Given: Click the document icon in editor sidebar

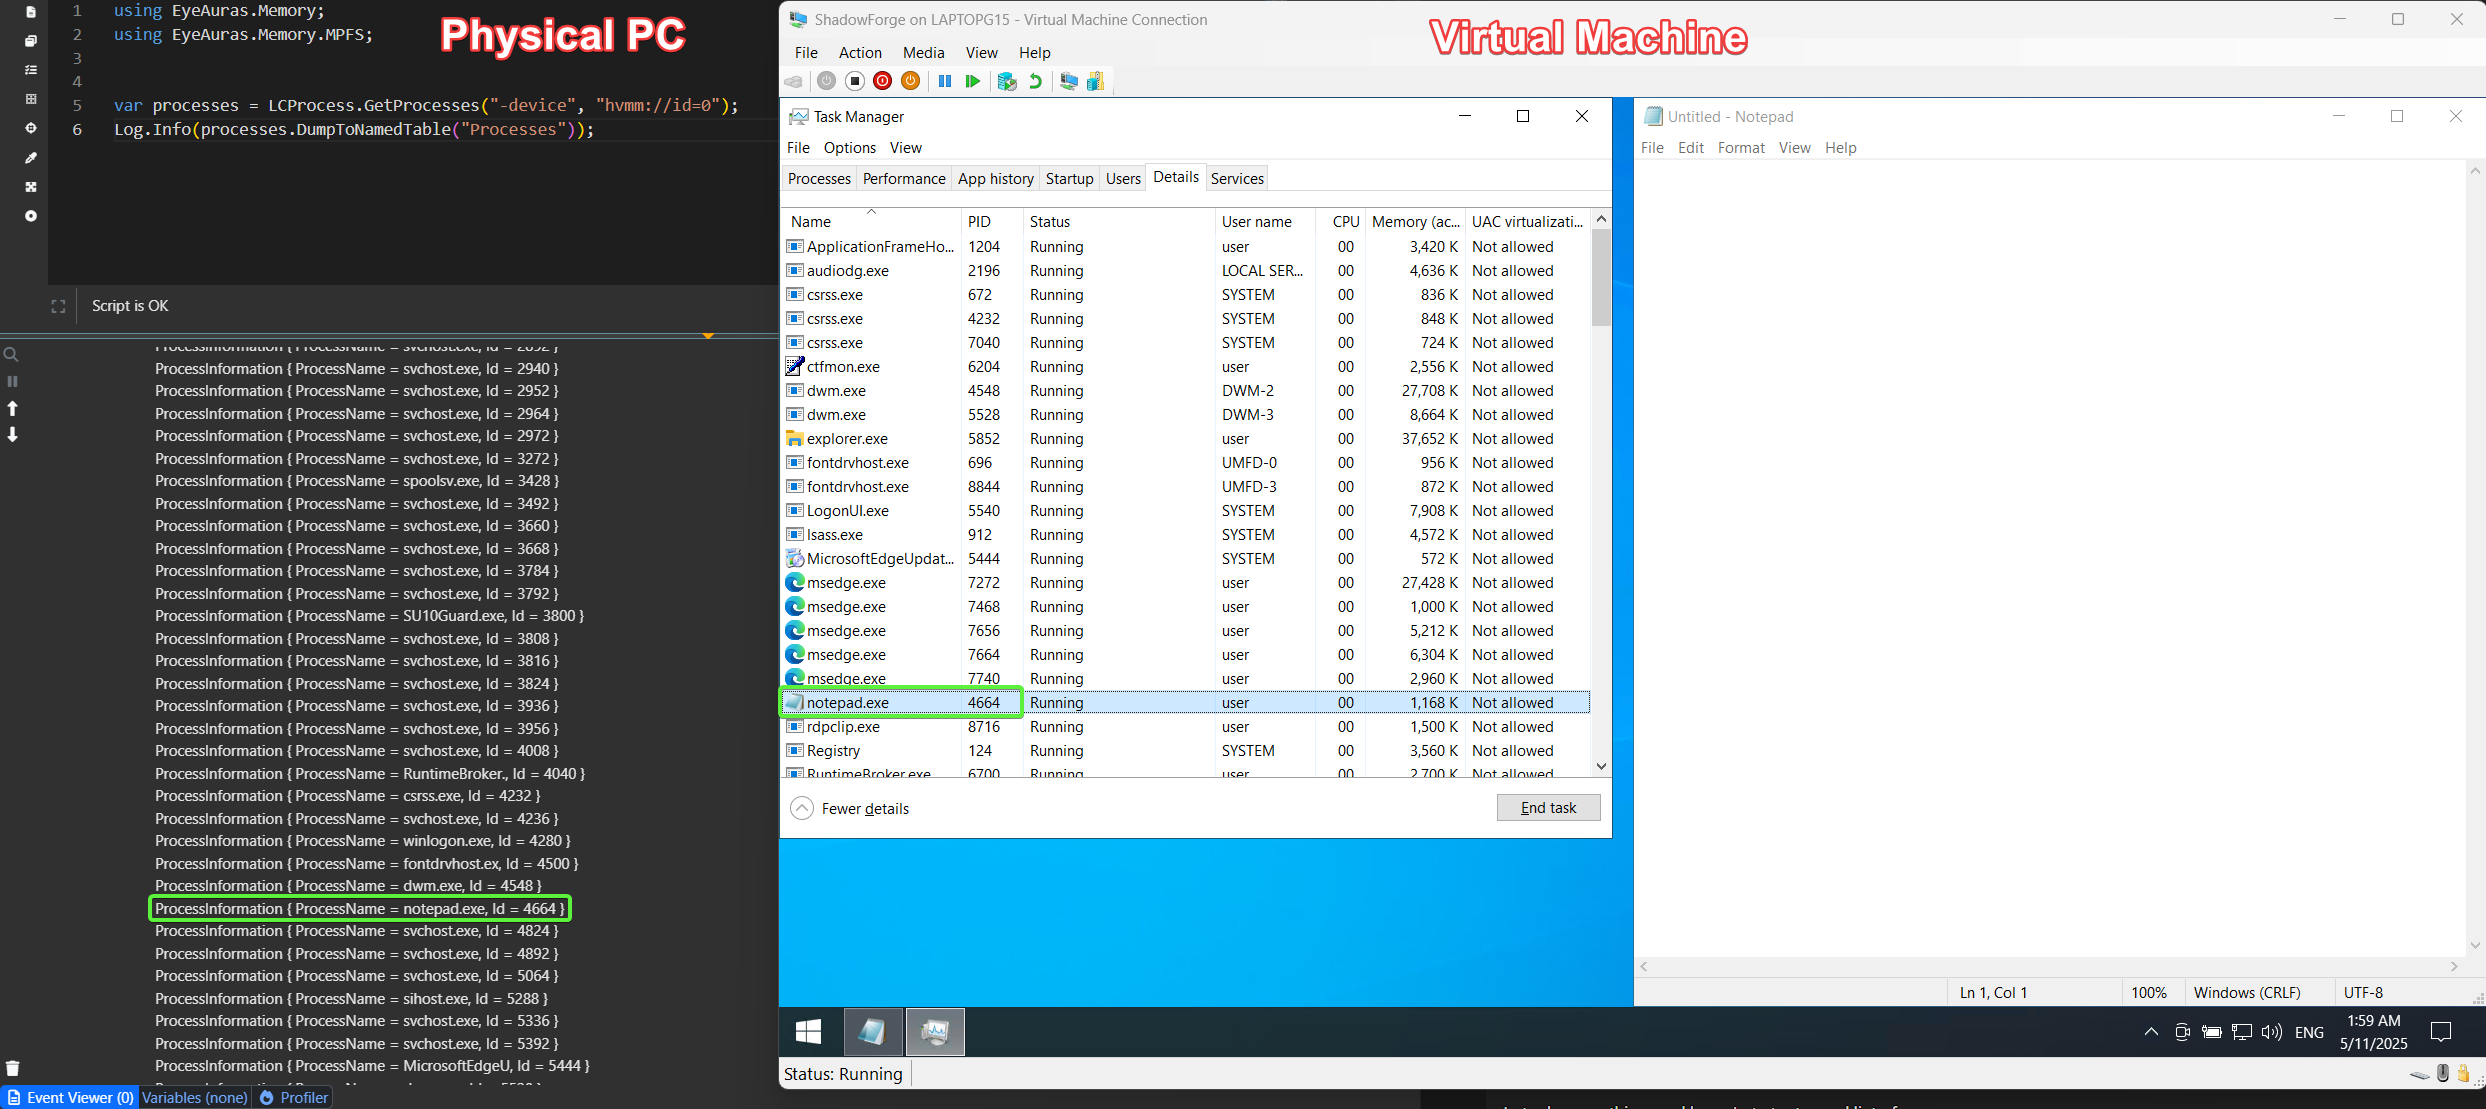Looking at the screenshot, I should [31, 12].
